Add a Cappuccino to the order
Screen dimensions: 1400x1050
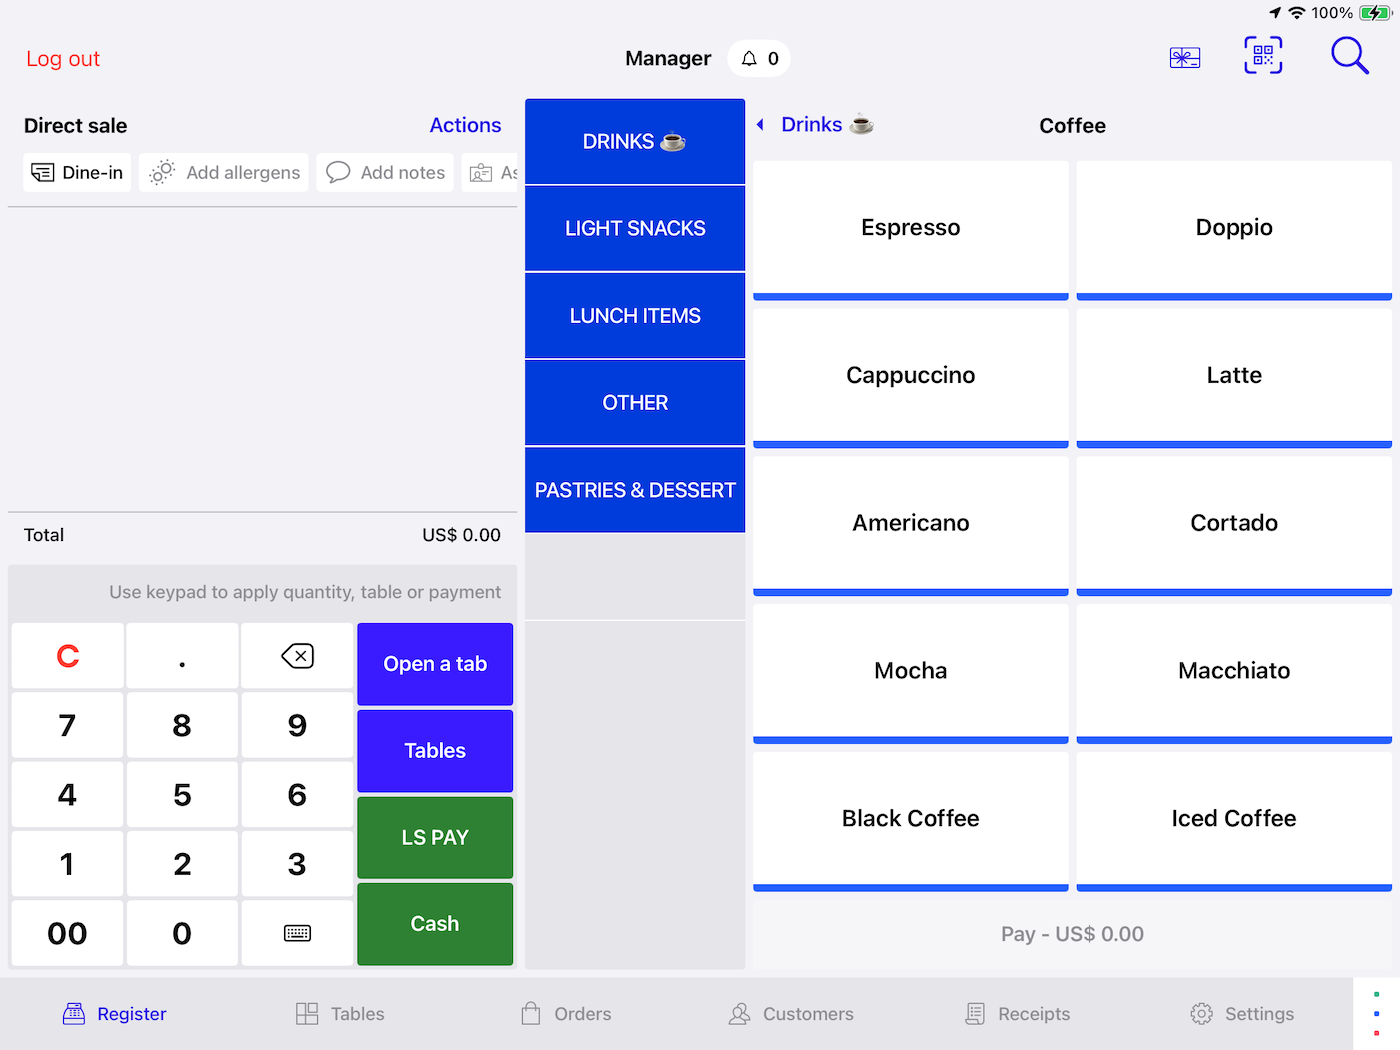(x=910, y=376)
